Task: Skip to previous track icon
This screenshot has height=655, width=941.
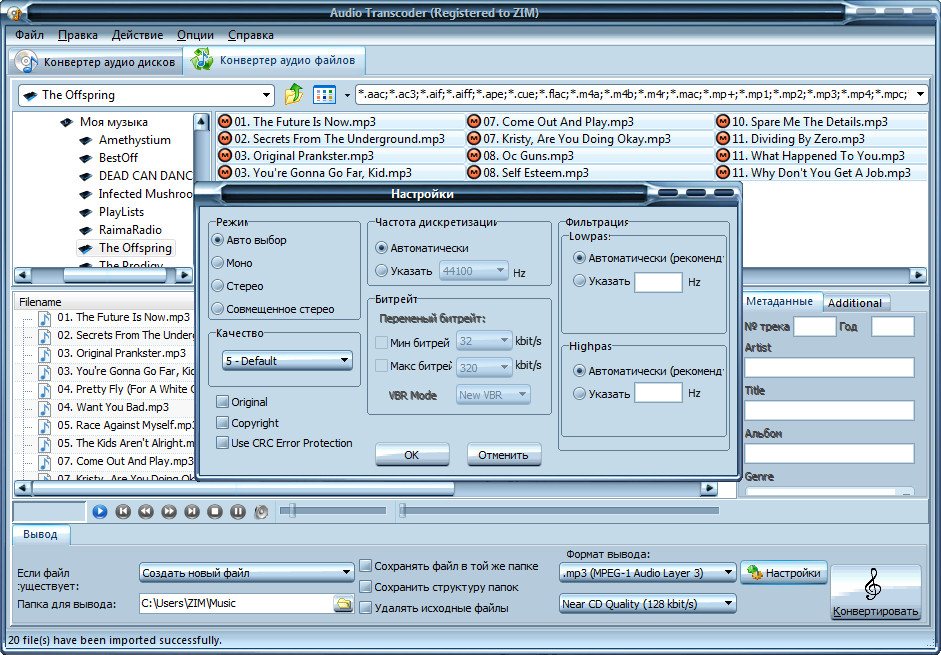Action: (x=123, y=511)
